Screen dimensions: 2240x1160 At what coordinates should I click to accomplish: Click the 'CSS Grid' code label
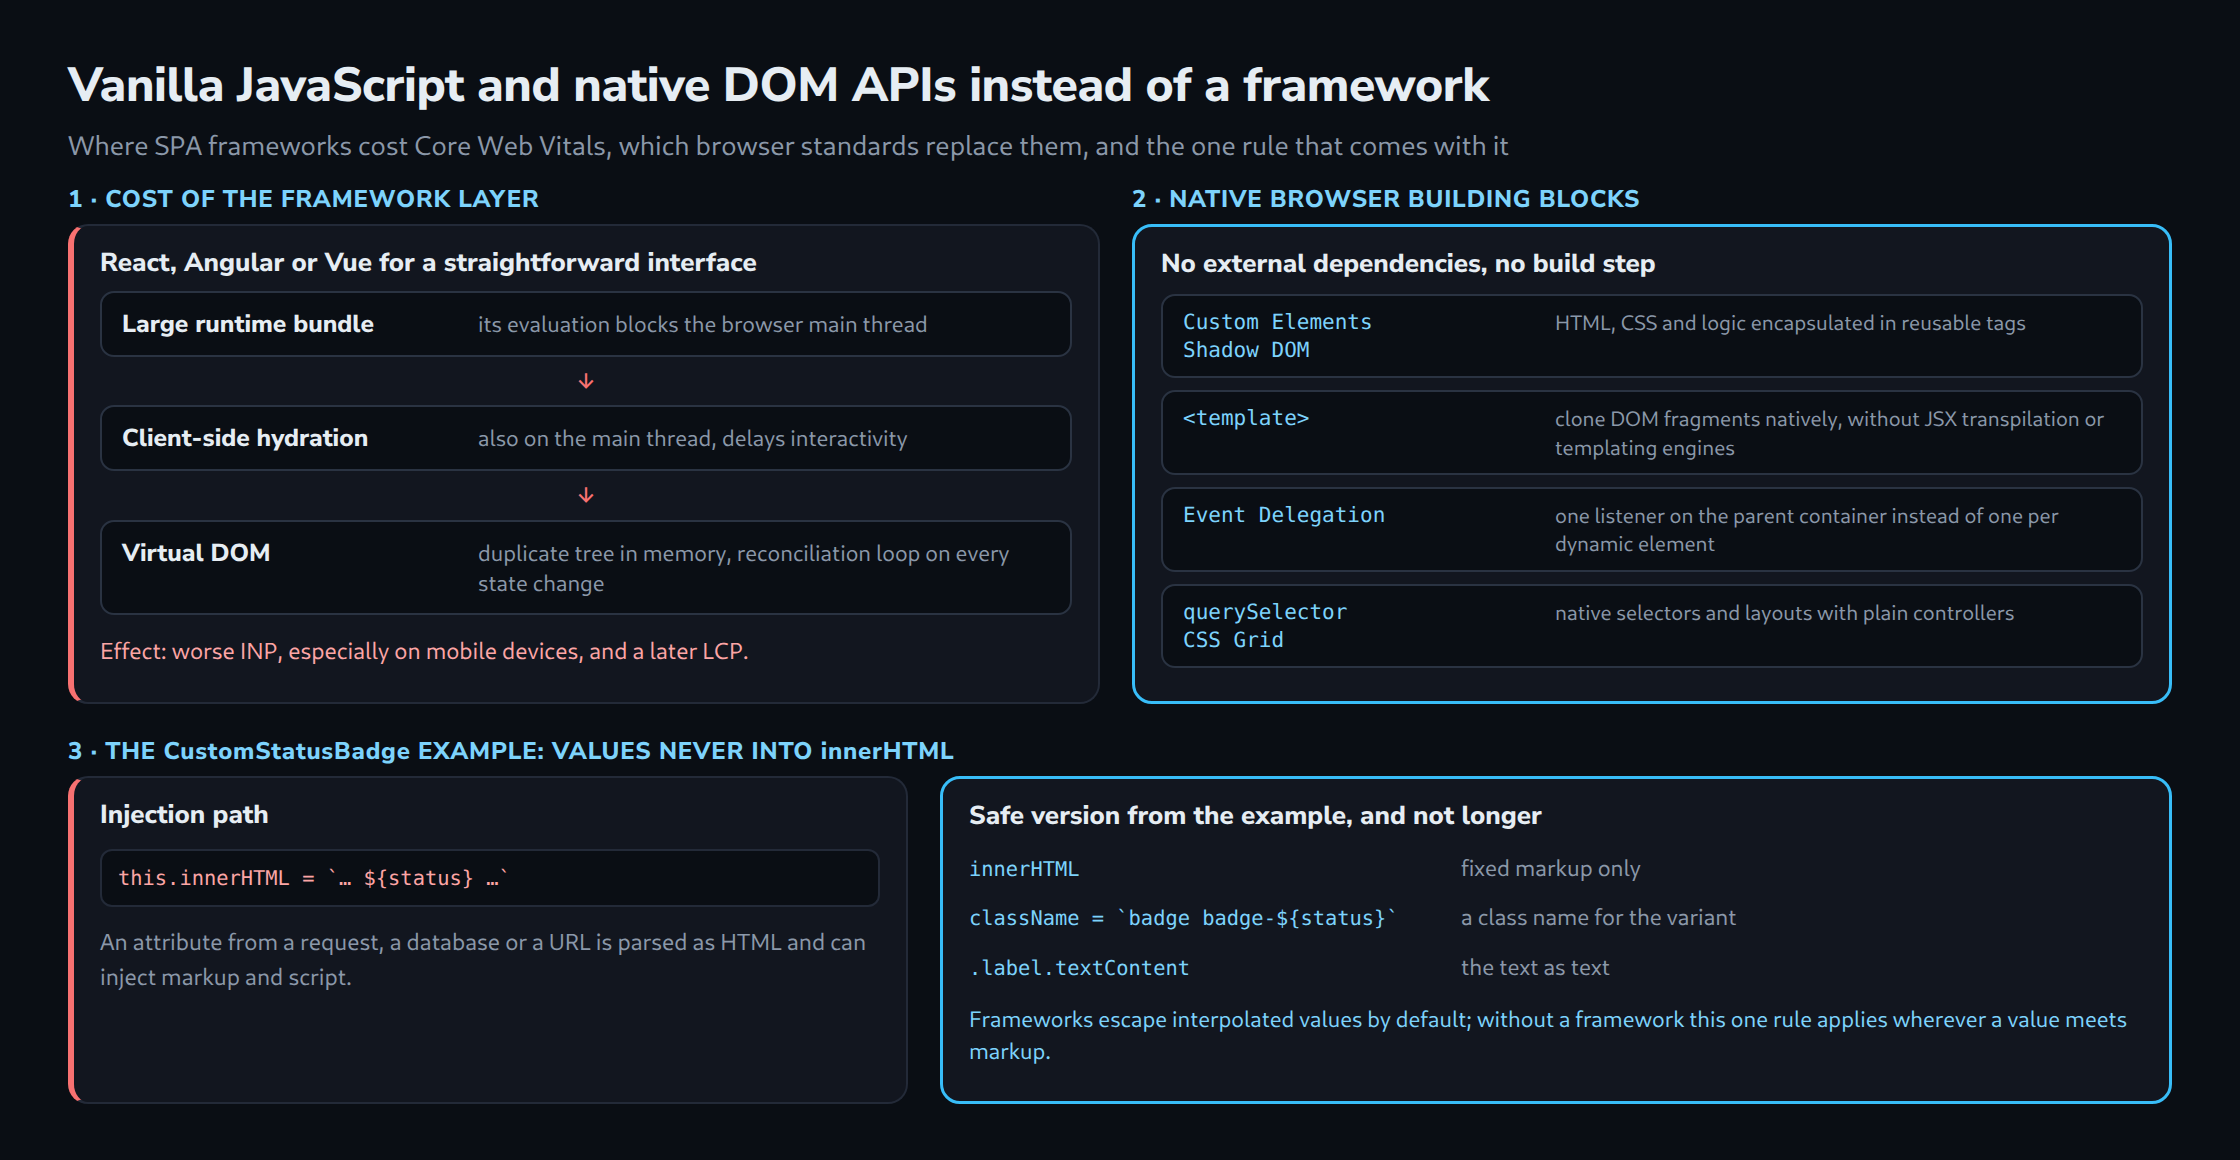point(1233,640)
